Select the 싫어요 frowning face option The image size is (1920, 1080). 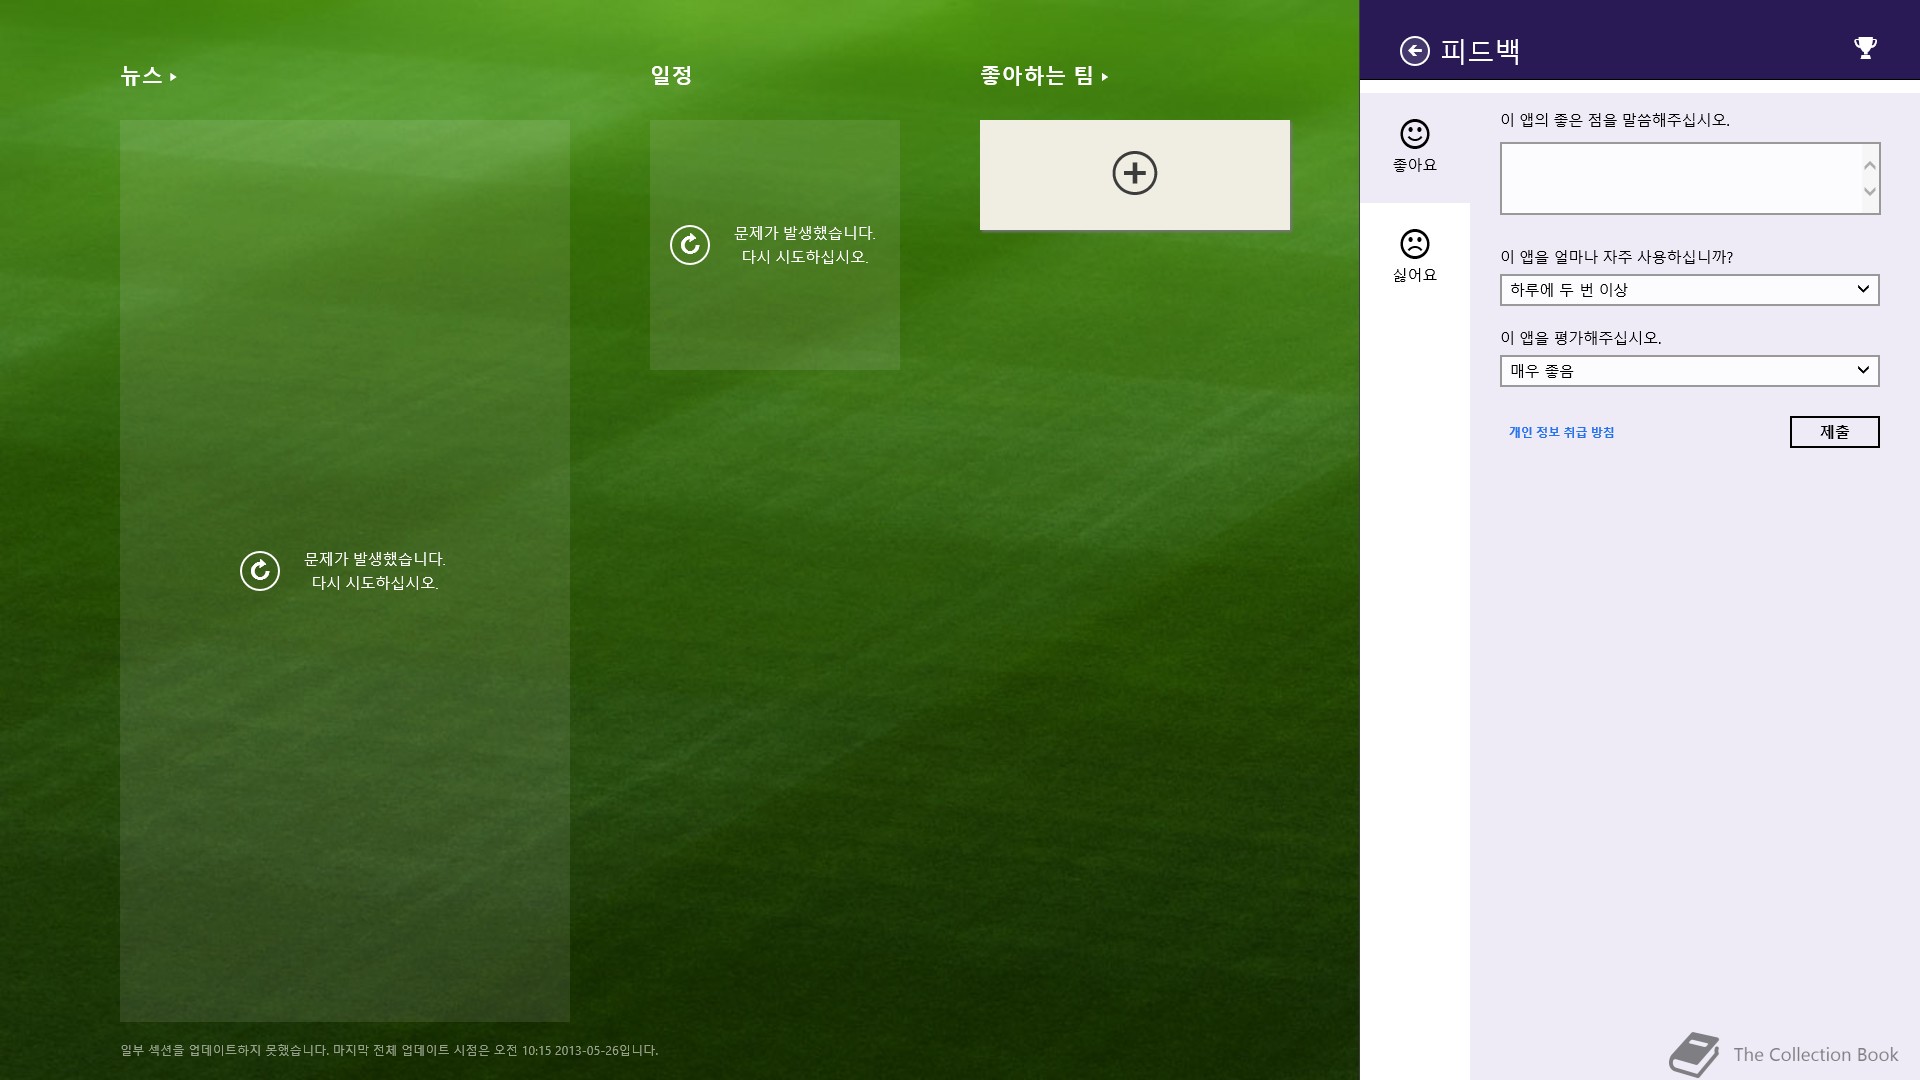click(x=1414, y=256)
